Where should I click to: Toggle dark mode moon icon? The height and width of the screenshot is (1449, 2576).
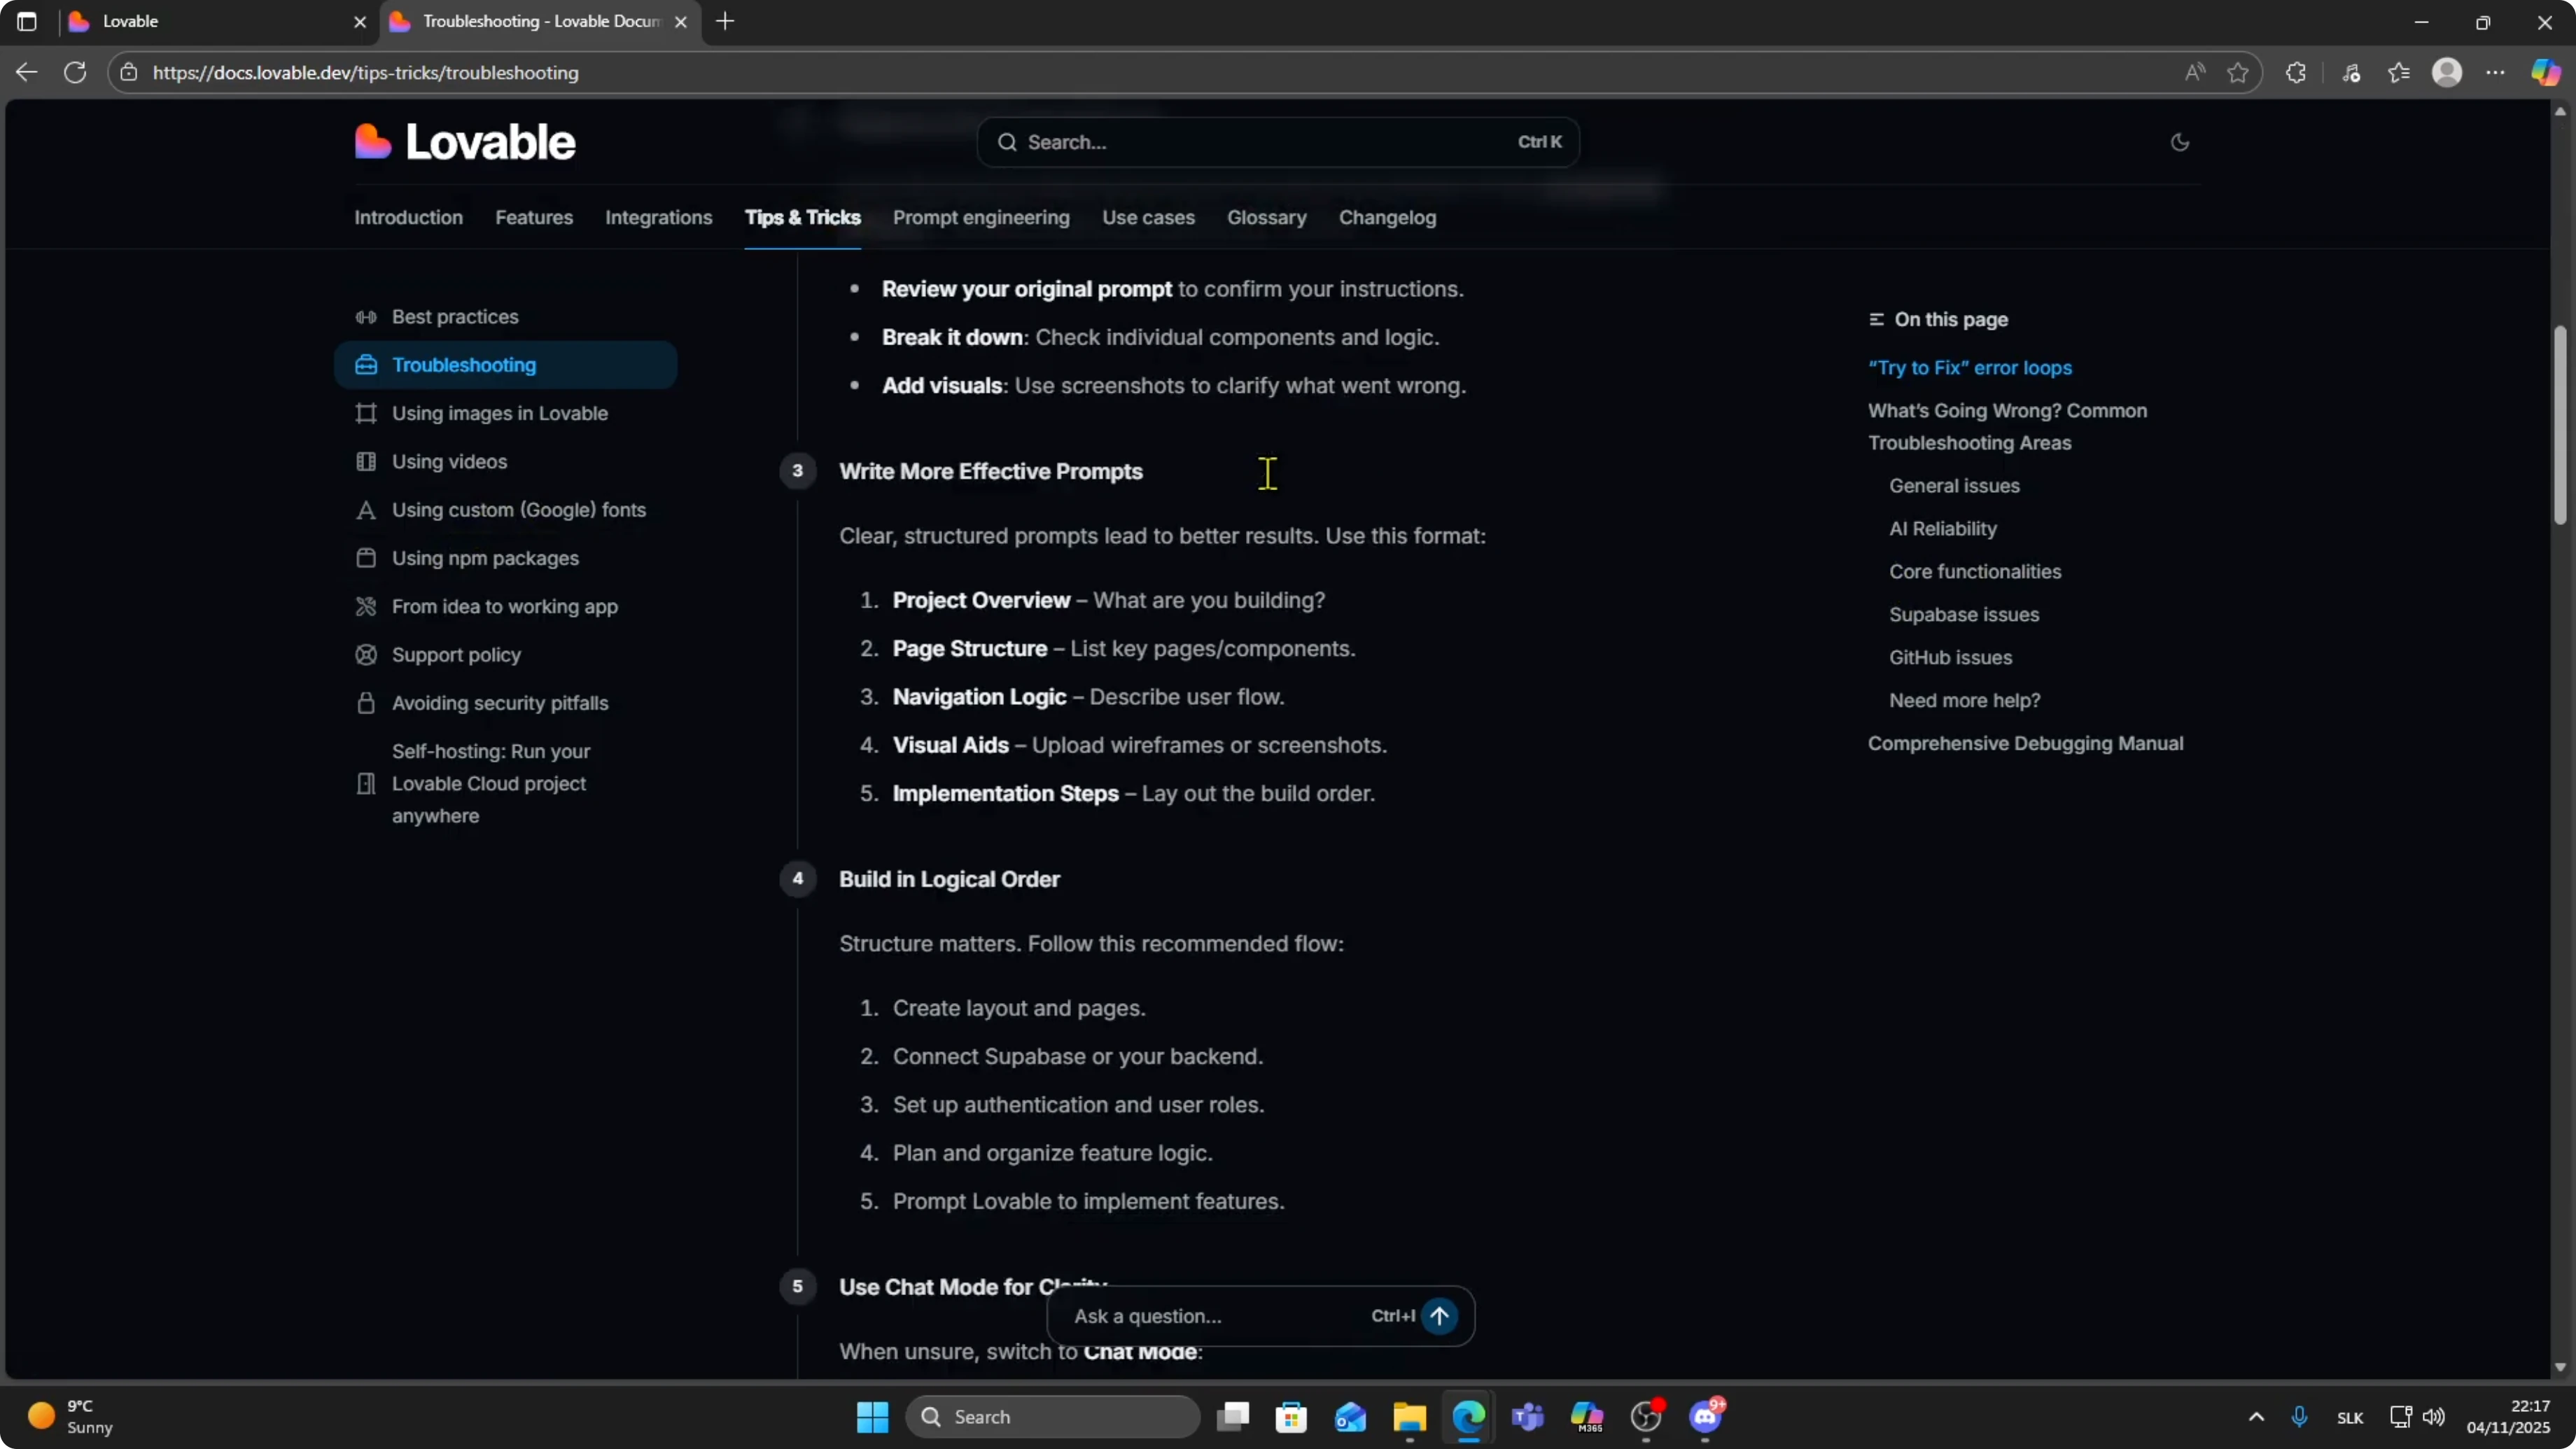tap(2180, 142)
